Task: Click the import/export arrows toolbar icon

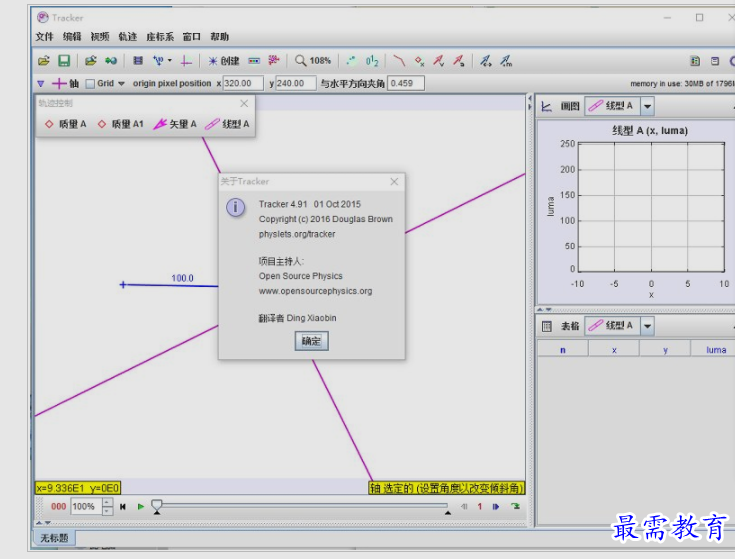Action: click(x=111, y=60)
